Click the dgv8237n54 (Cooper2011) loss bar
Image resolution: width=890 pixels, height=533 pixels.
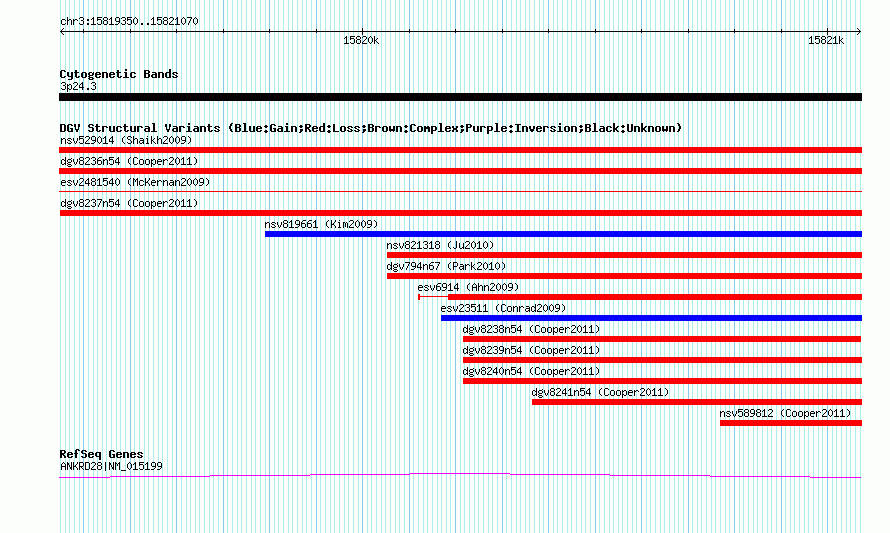point(460,213)
